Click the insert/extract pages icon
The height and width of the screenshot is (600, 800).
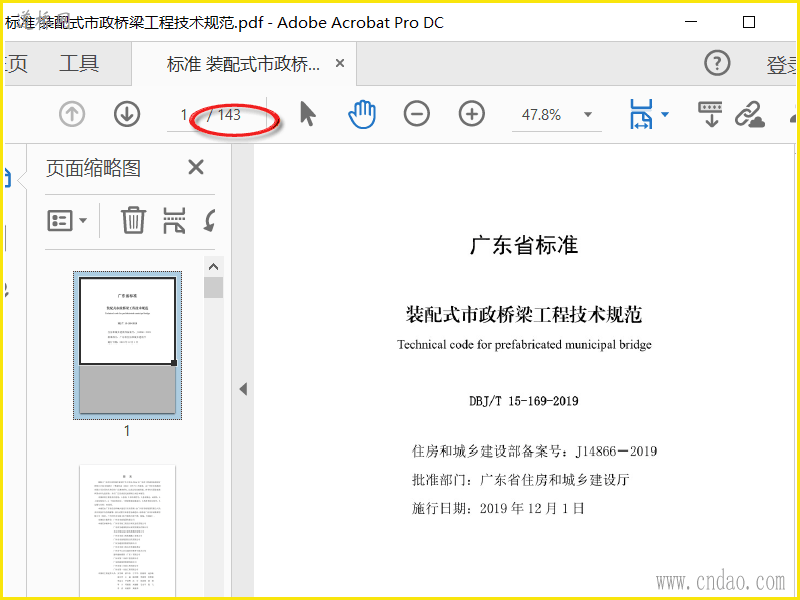pyautogui.click(x=174, y=220)
